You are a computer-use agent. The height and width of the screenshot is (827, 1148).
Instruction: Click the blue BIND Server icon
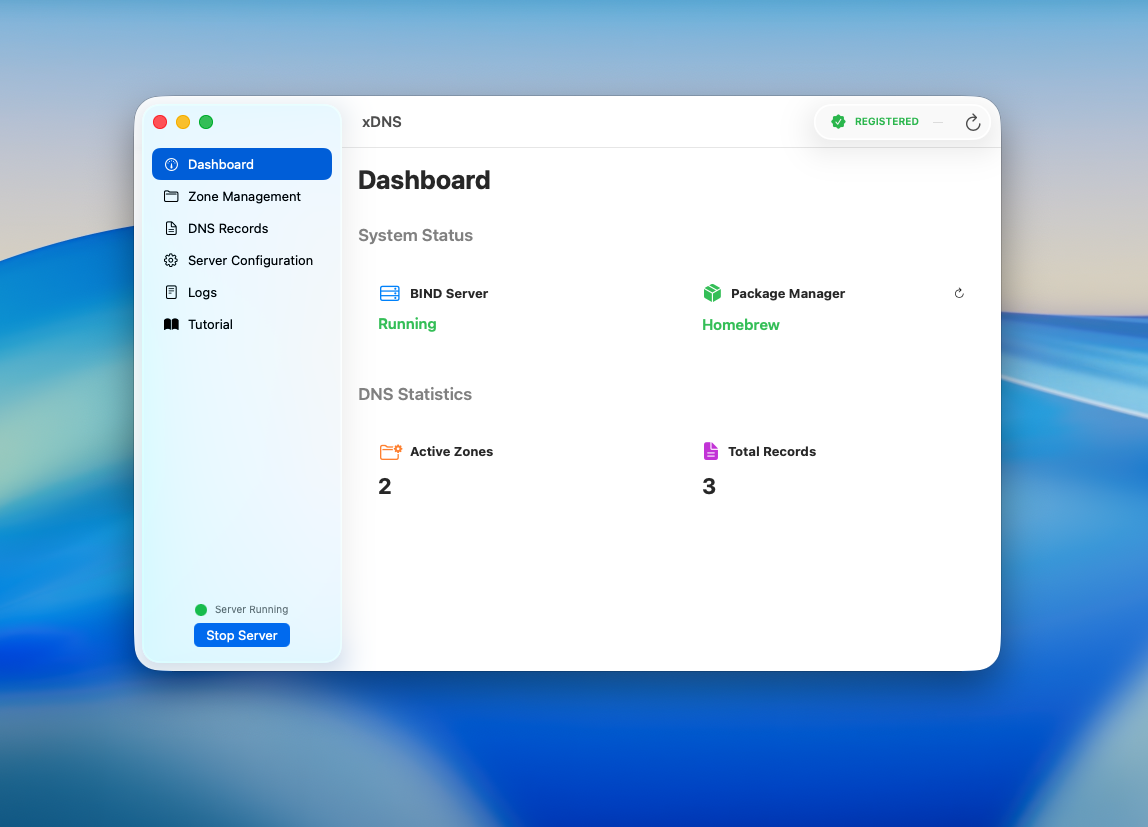[389, 294]
